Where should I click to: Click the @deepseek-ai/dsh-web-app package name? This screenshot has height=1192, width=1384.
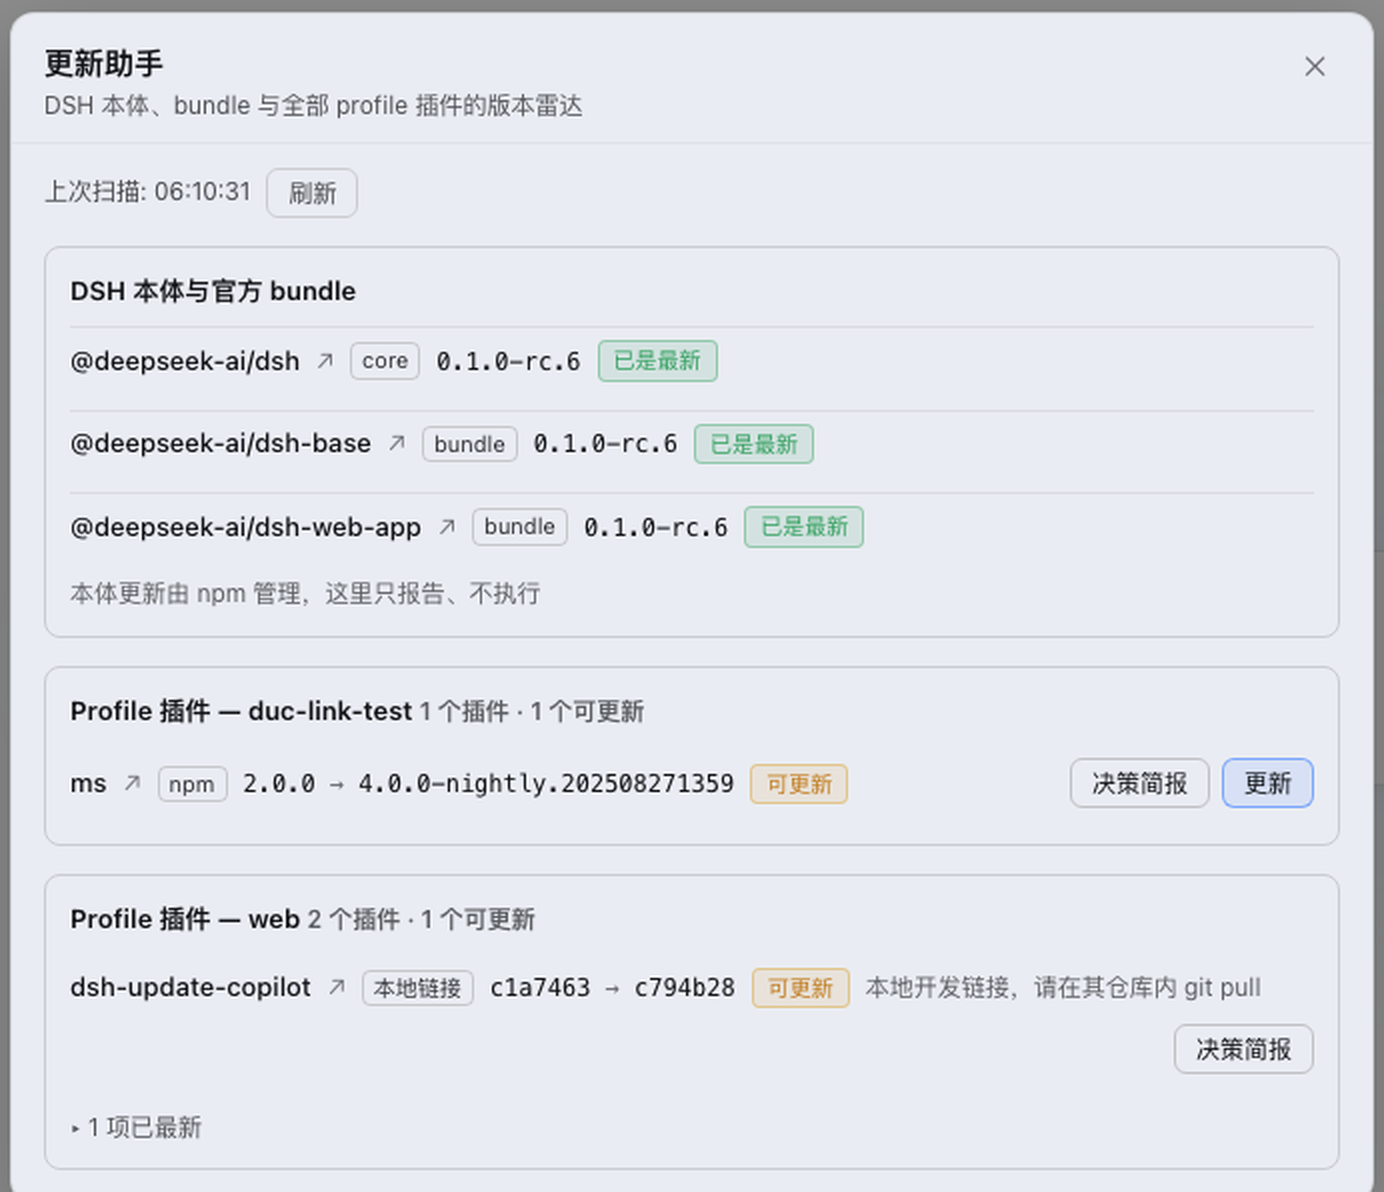click(245, 527)
